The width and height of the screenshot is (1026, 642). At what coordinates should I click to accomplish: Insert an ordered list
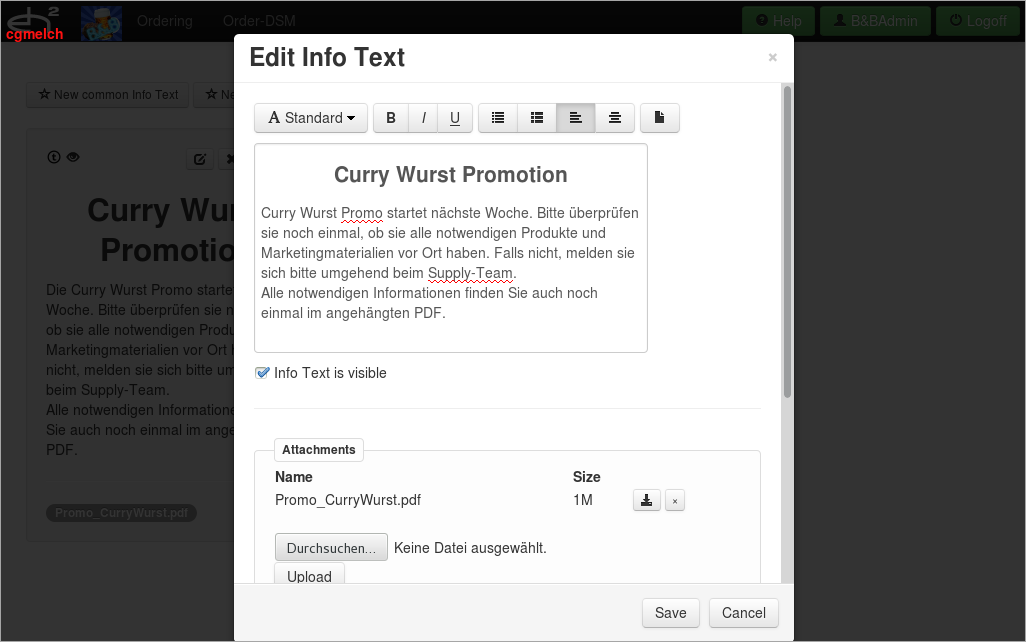pyautogui.click(x=536, y=117)
